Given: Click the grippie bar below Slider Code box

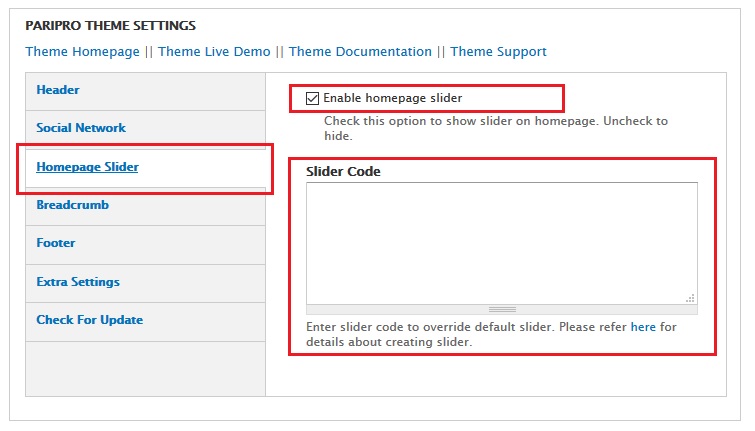Looking at the screenshot, I should [502, 310].
